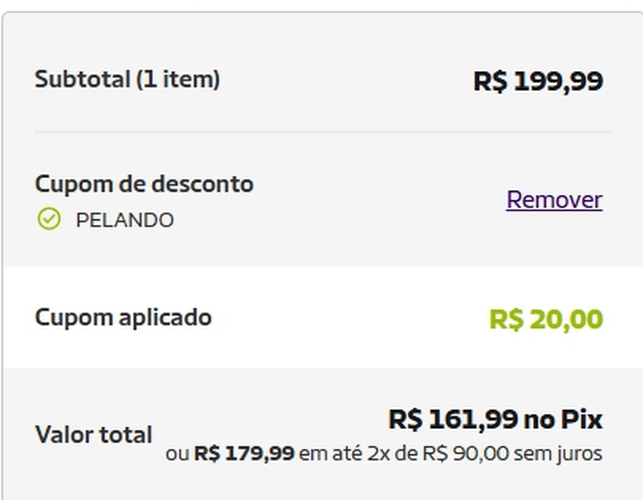The width and height of the screenshot is (643, 500).
Task: Click the green R$ 20,00 discount value
Action: pos(546,320)
